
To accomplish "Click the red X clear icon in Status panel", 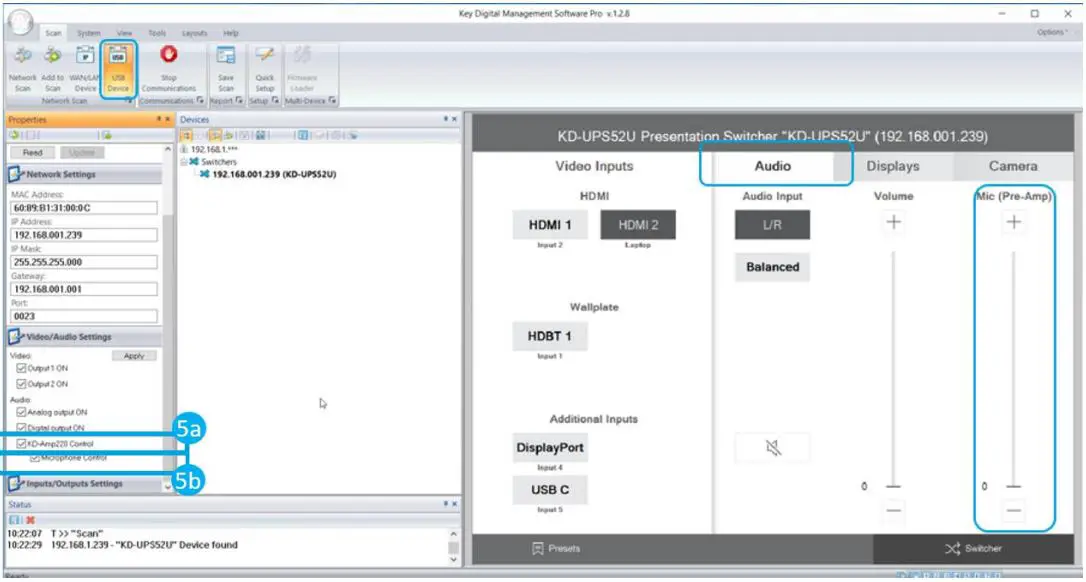I will coord(30,520).
